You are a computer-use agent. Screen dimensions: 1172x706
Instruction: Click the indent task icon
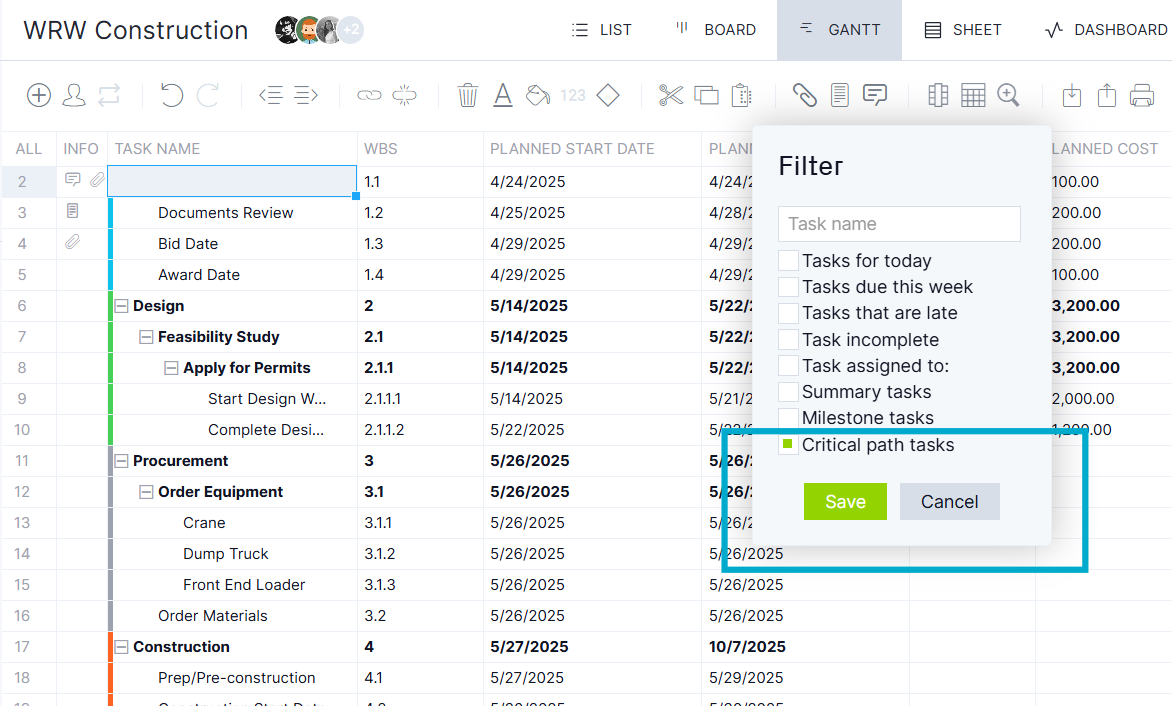tap(306, 95)
